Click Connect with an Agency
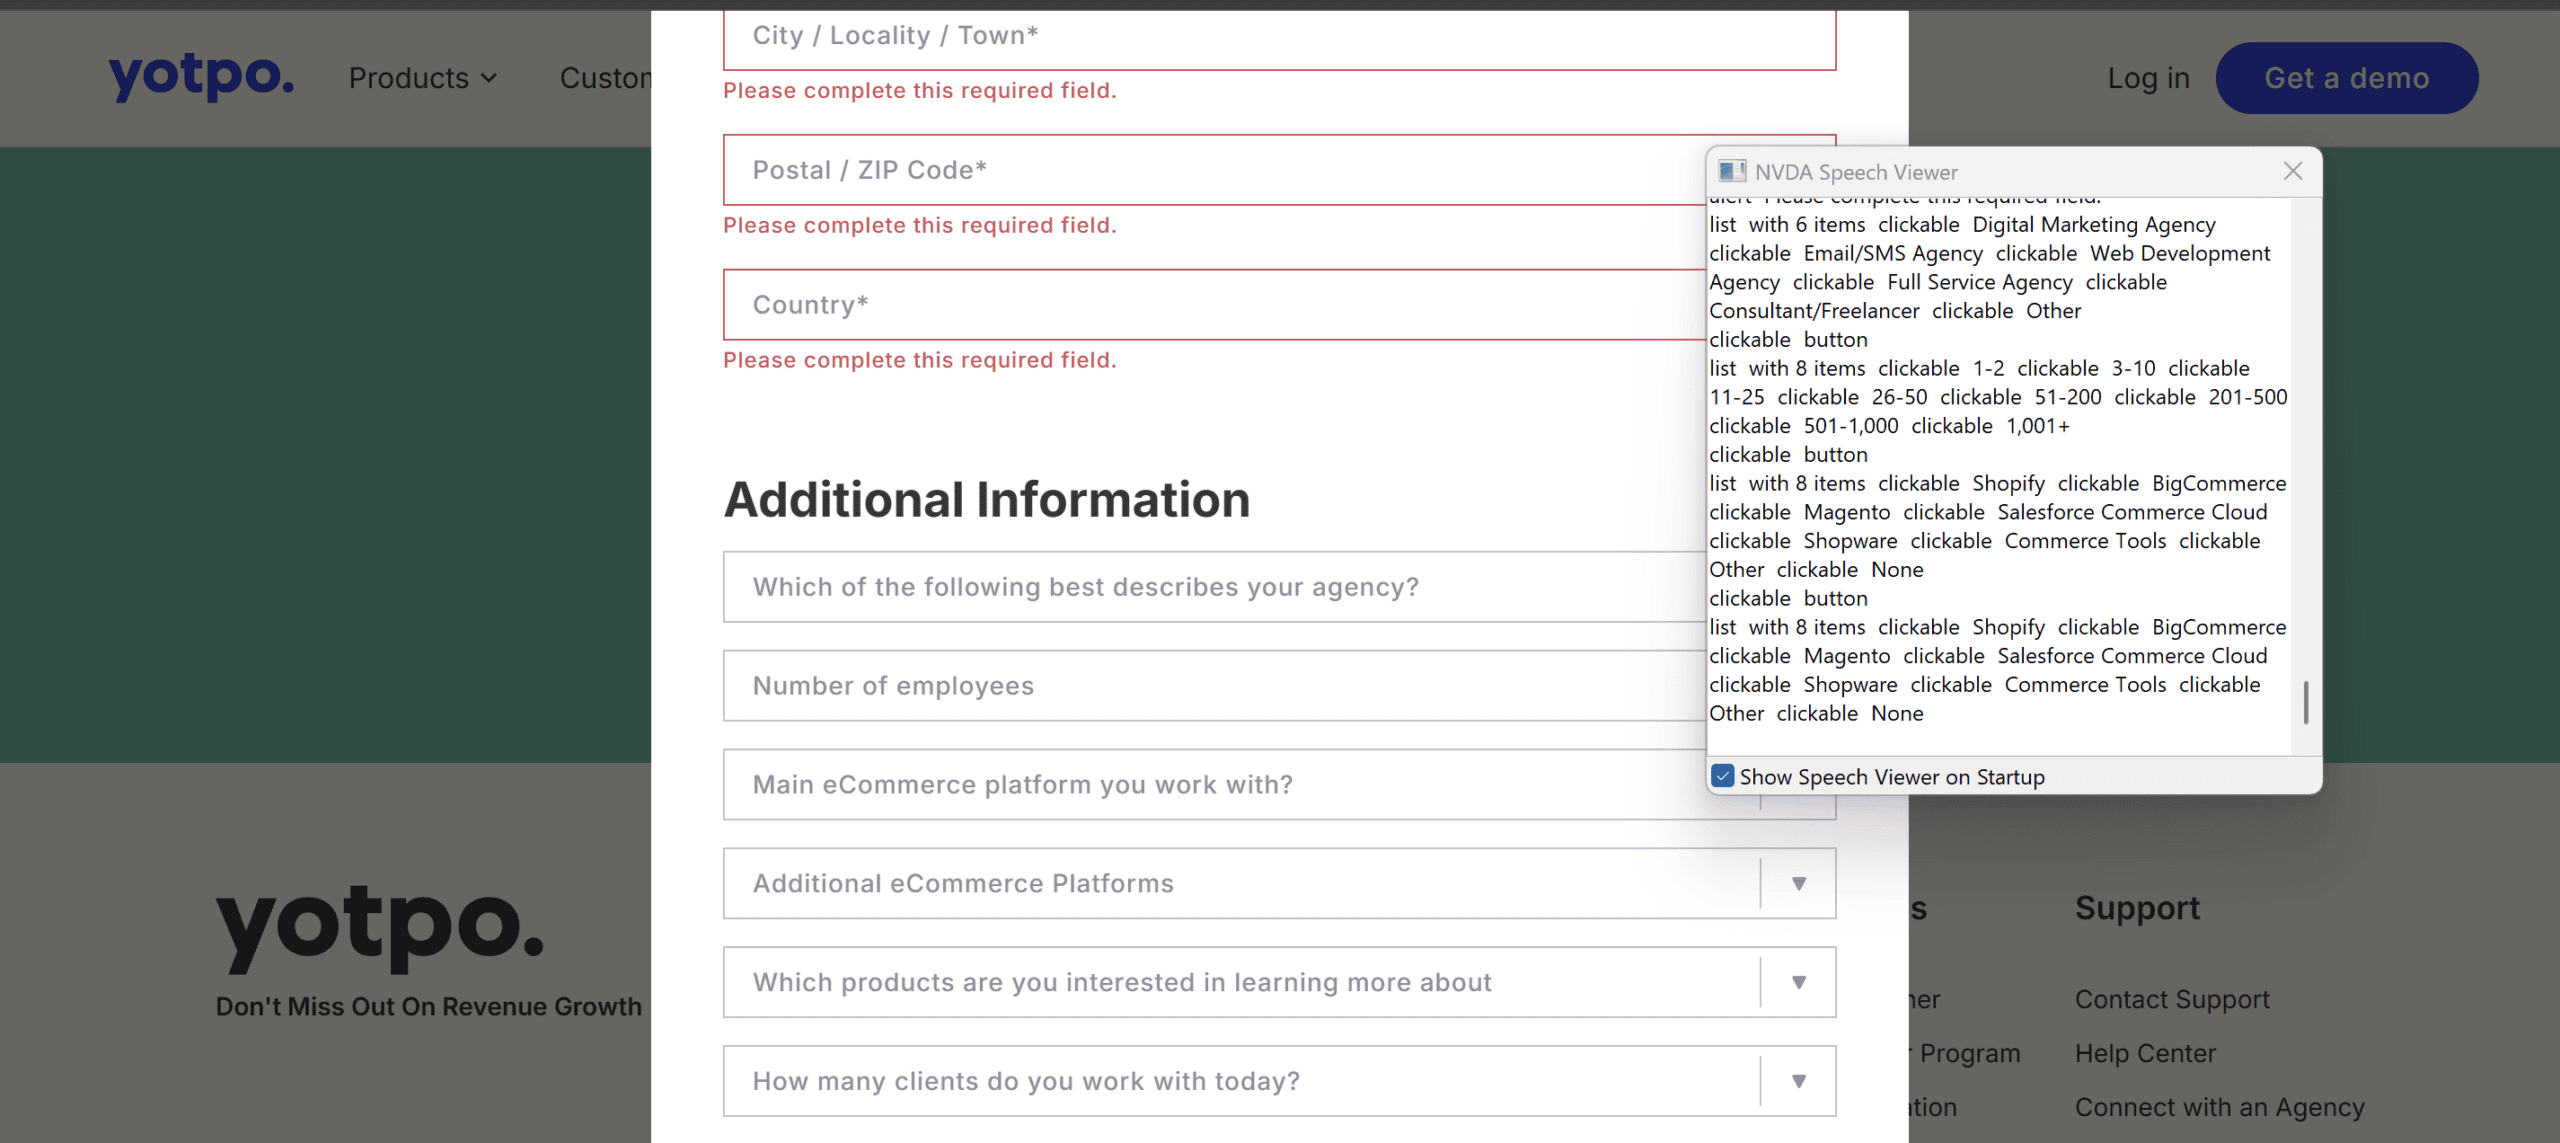2560x1143 pixels. [2221, 1107]
